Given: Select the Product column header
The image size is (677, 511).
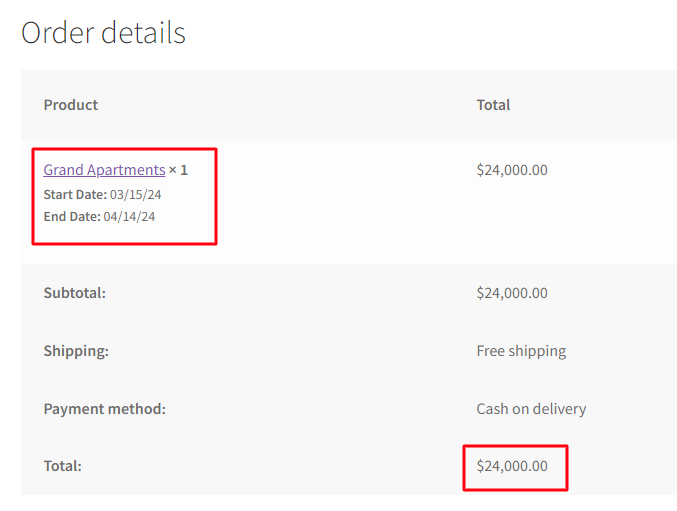Looking at the screenshot, I should click(x=71, y=105).
